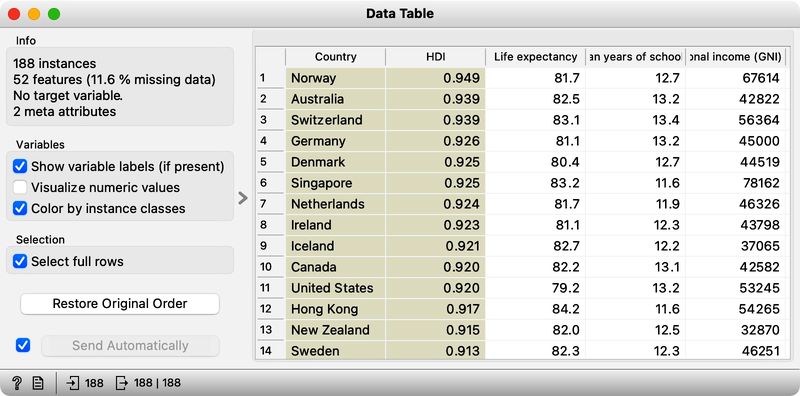Toggle the Send Automatically checkbox

pyautogui.click(x=23, y=345)
